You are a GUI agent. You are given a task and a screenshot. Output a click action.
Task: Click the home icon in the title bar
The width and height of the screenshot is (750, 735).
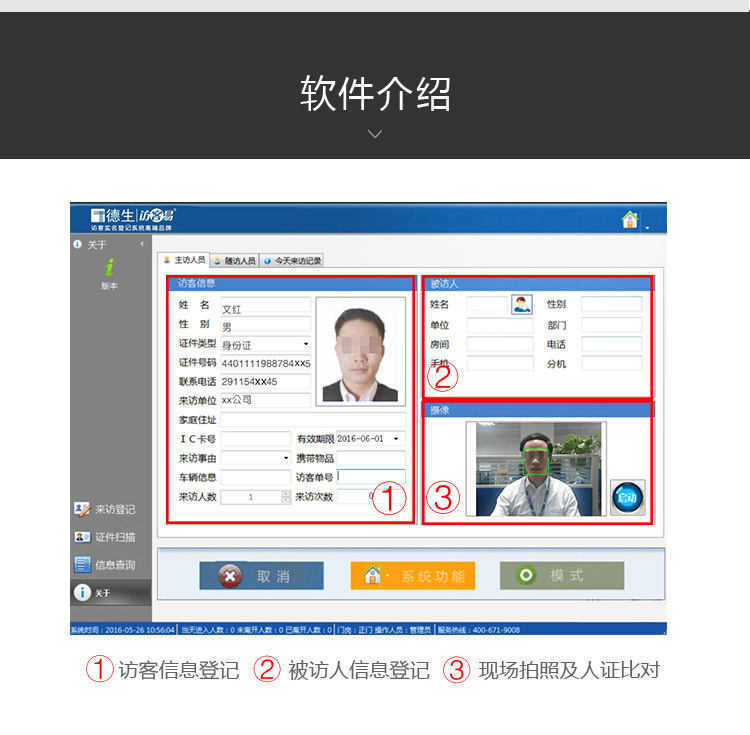coord(630,220)
